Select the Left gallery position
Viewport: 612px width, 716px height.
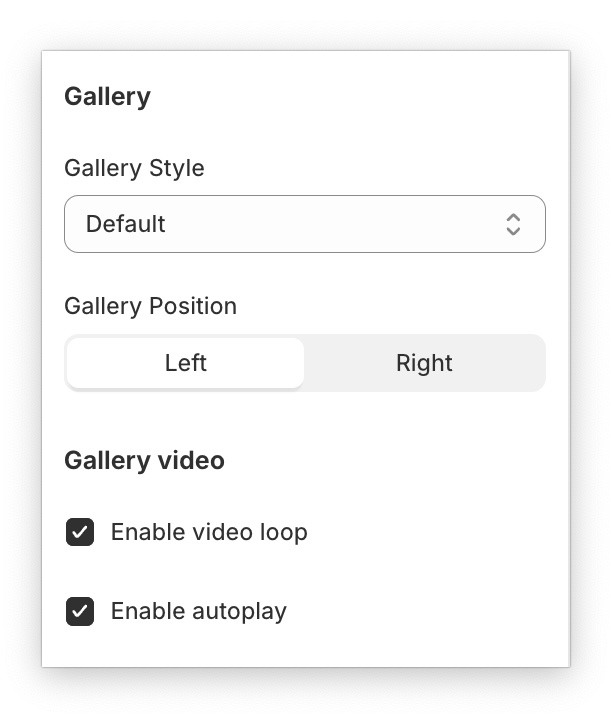pyautogui.click(x=185, y=363)
